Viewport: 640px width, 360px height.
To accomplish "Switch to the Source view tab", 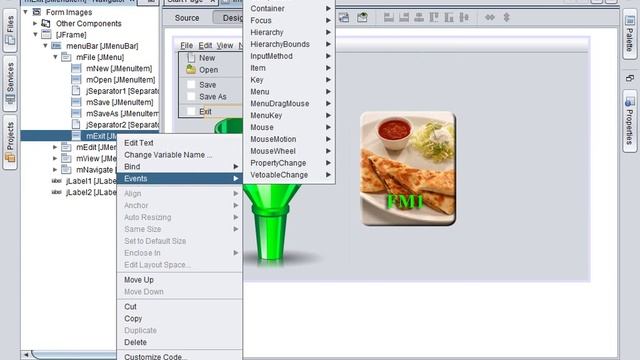I will click(x=187, y=18).
